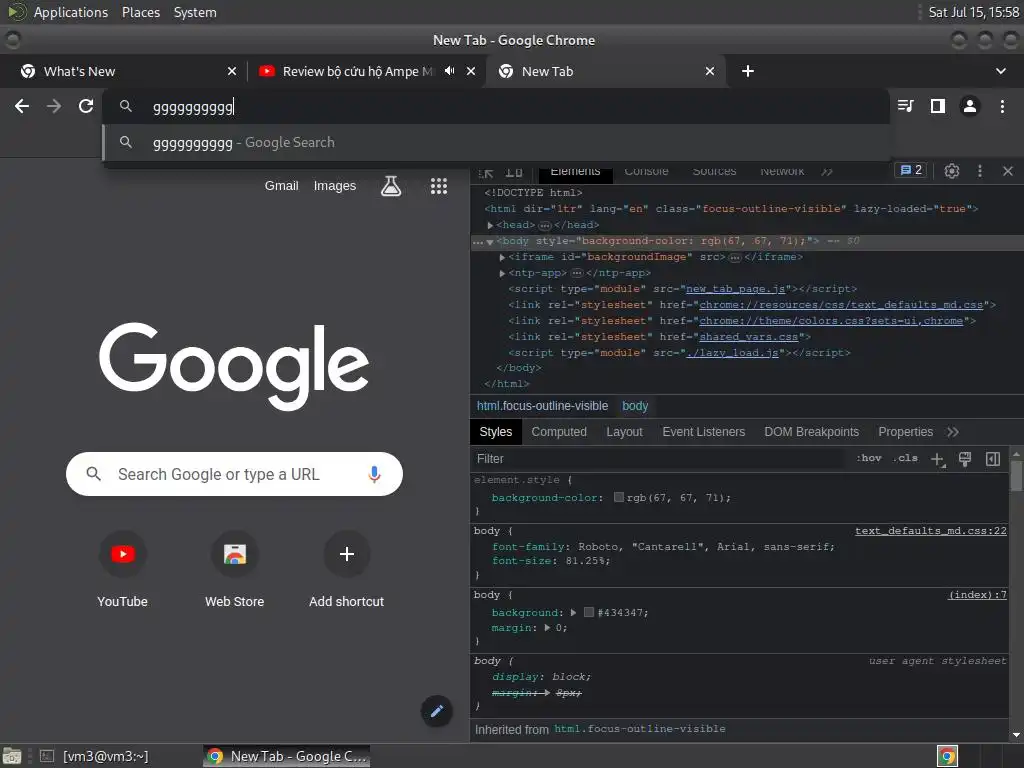Open the Gmail link

[281, 185]
